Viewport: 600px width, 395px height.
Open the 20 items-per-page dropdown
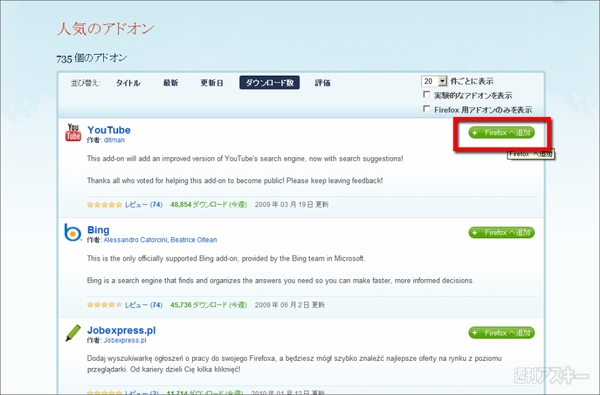[434, 81]
